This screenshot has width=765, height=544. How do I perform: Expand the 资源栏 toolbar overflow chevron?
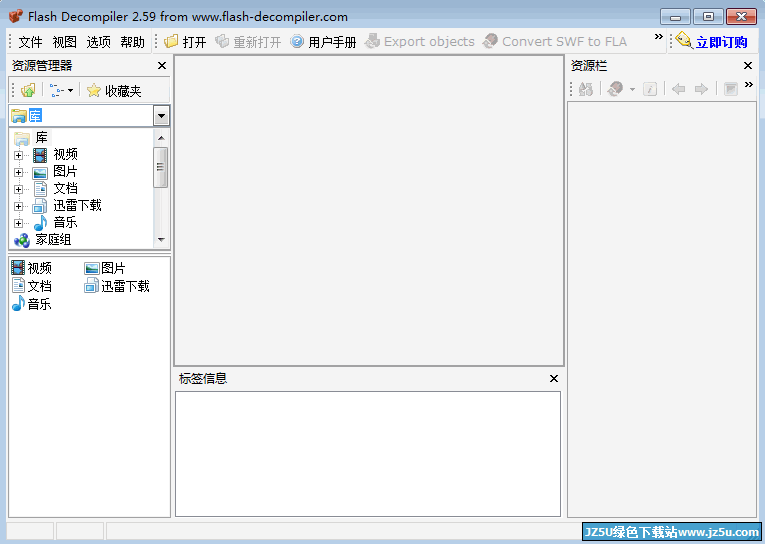coord(749,84)
